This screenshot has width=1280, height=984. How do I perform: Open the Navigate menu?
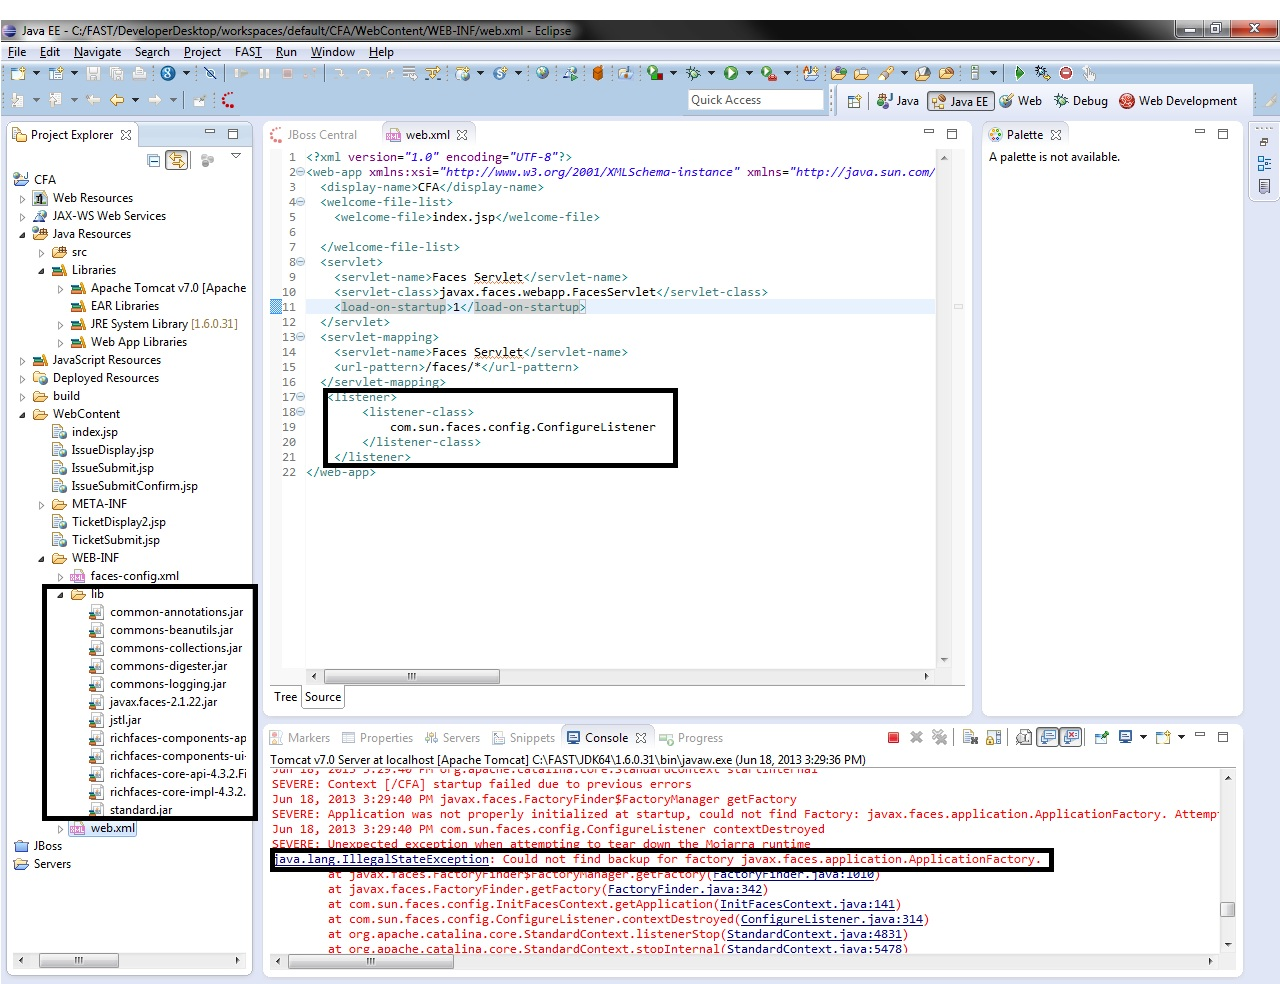coord(97,52)
